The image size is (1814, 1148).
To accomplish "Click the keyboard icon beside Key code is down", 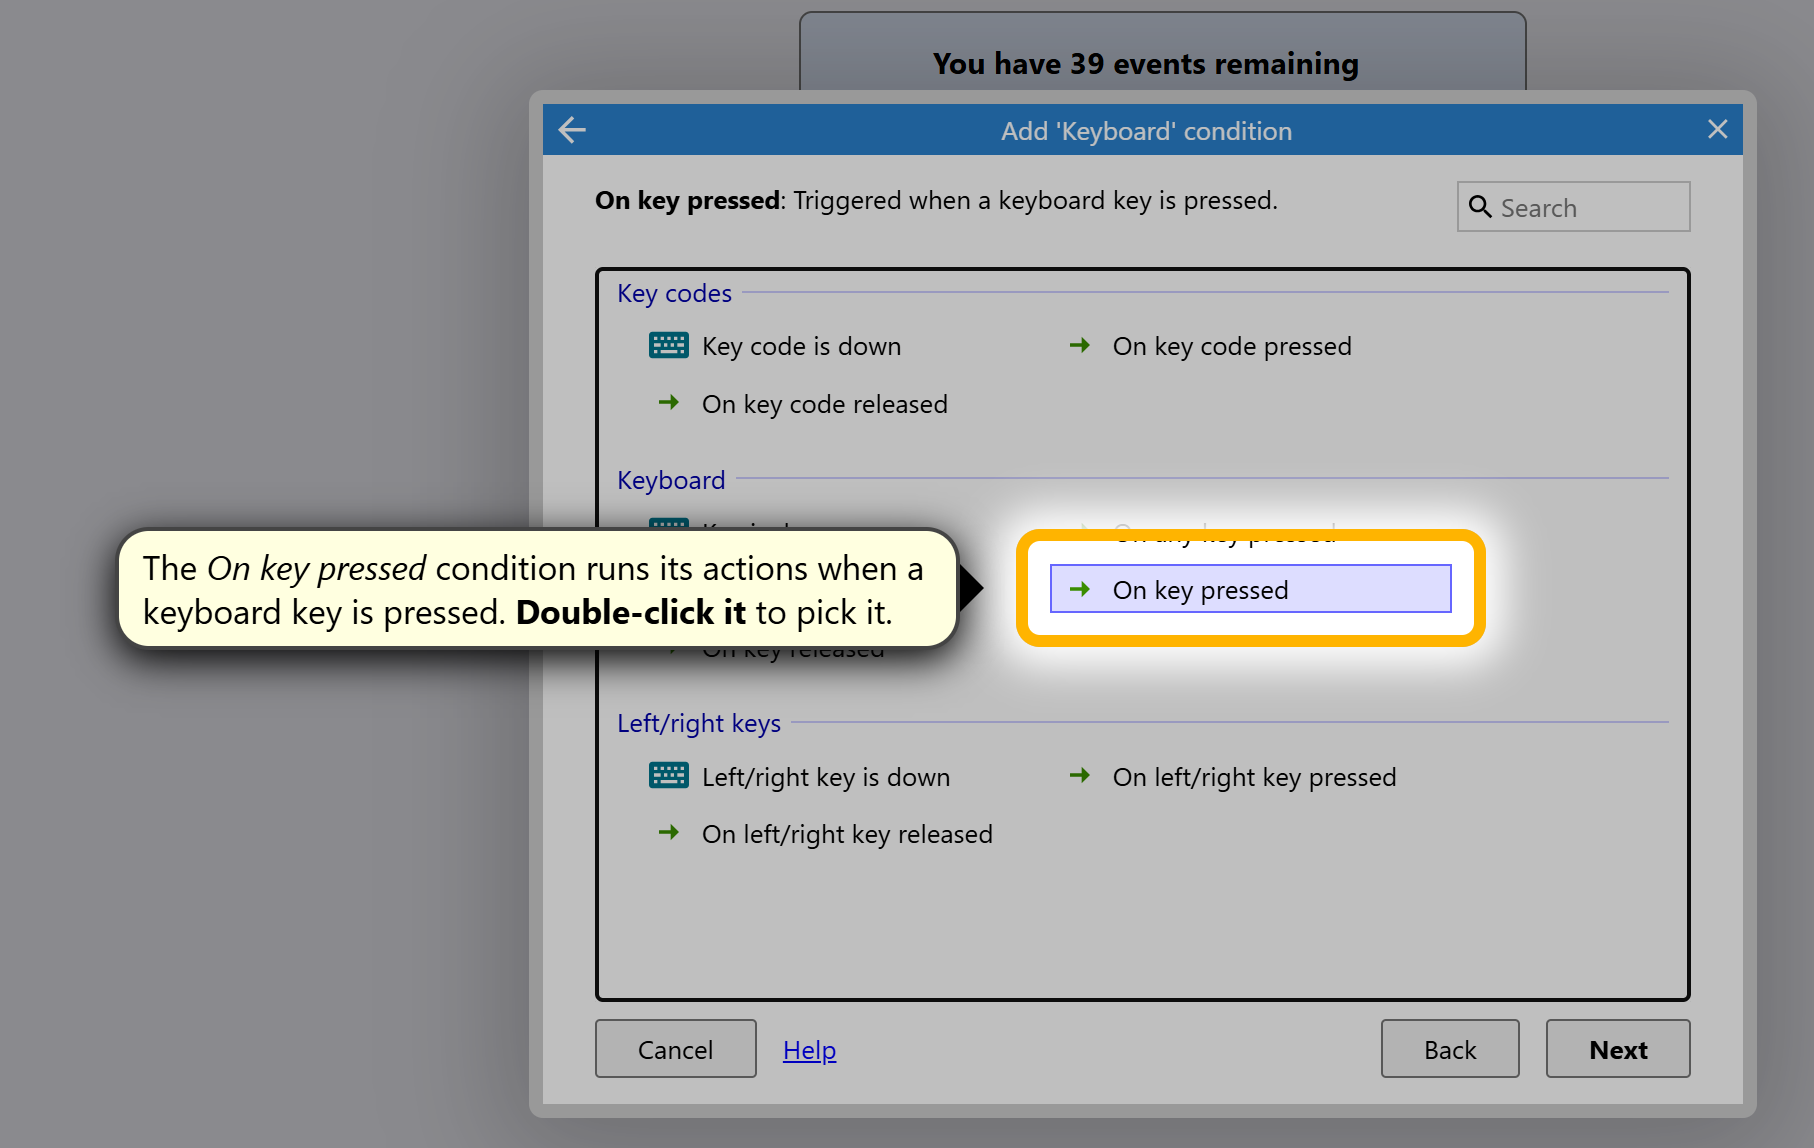I will pos(668,346).
